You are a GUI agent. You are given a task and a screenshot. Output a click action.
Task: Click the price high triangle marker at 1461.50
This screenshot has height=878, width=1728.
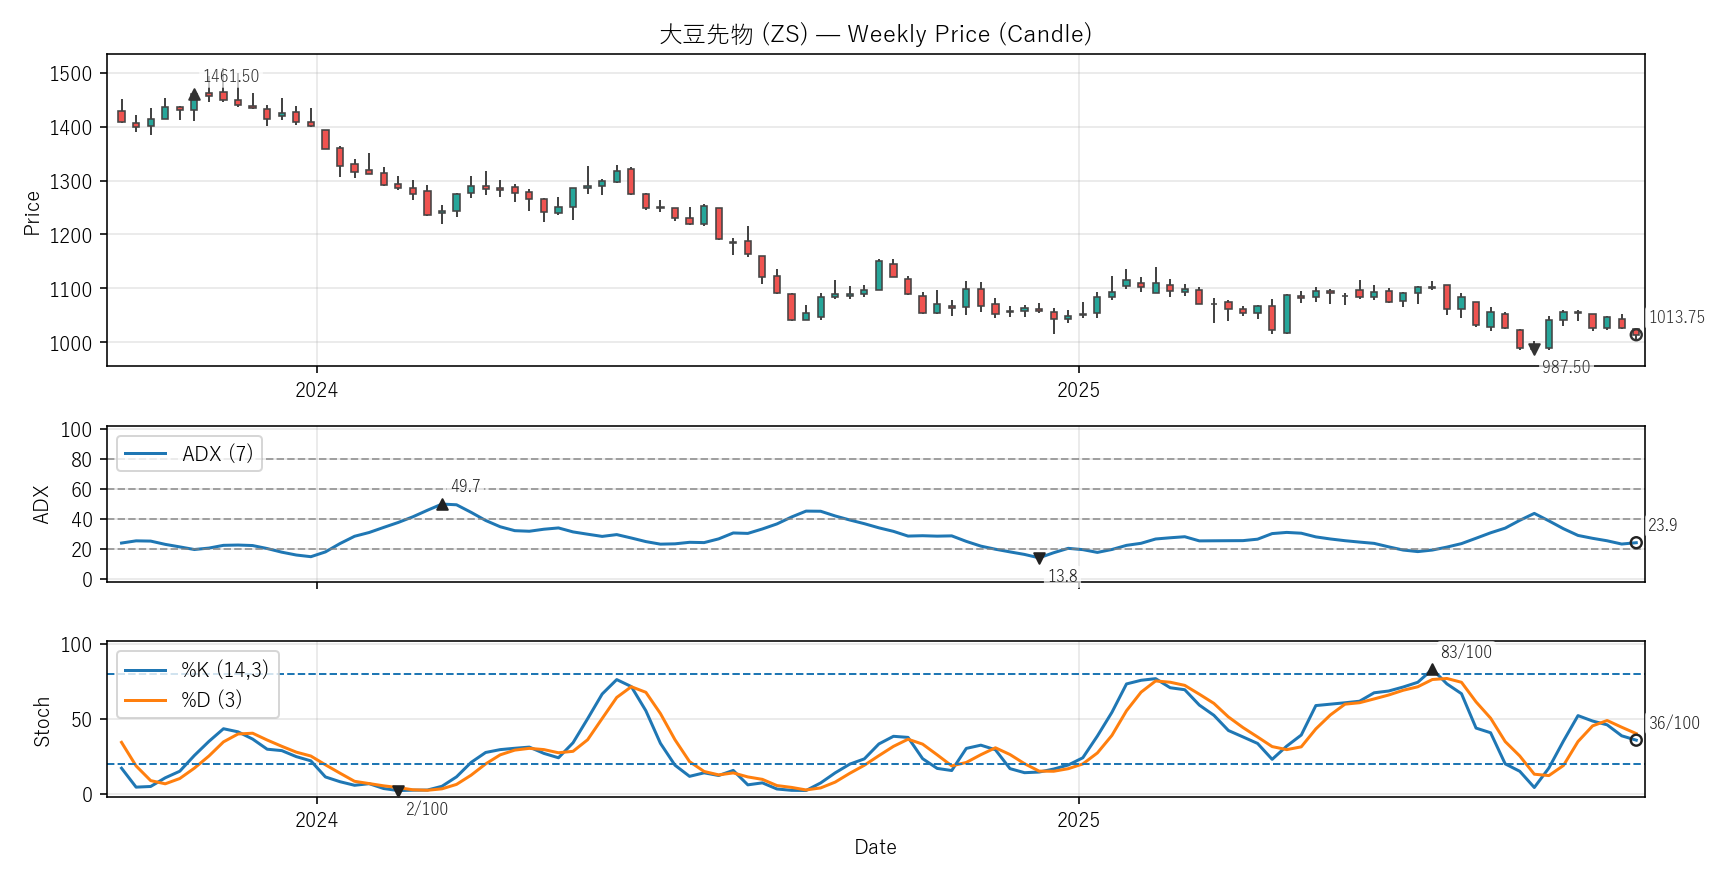click(194, 95)
